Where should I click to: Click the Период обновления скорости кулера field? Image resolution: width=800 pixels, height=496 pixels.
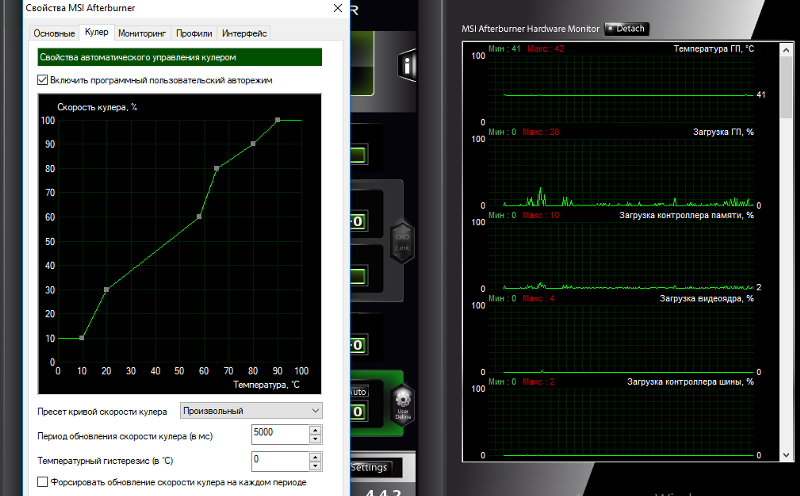click(x=280, y=434)
